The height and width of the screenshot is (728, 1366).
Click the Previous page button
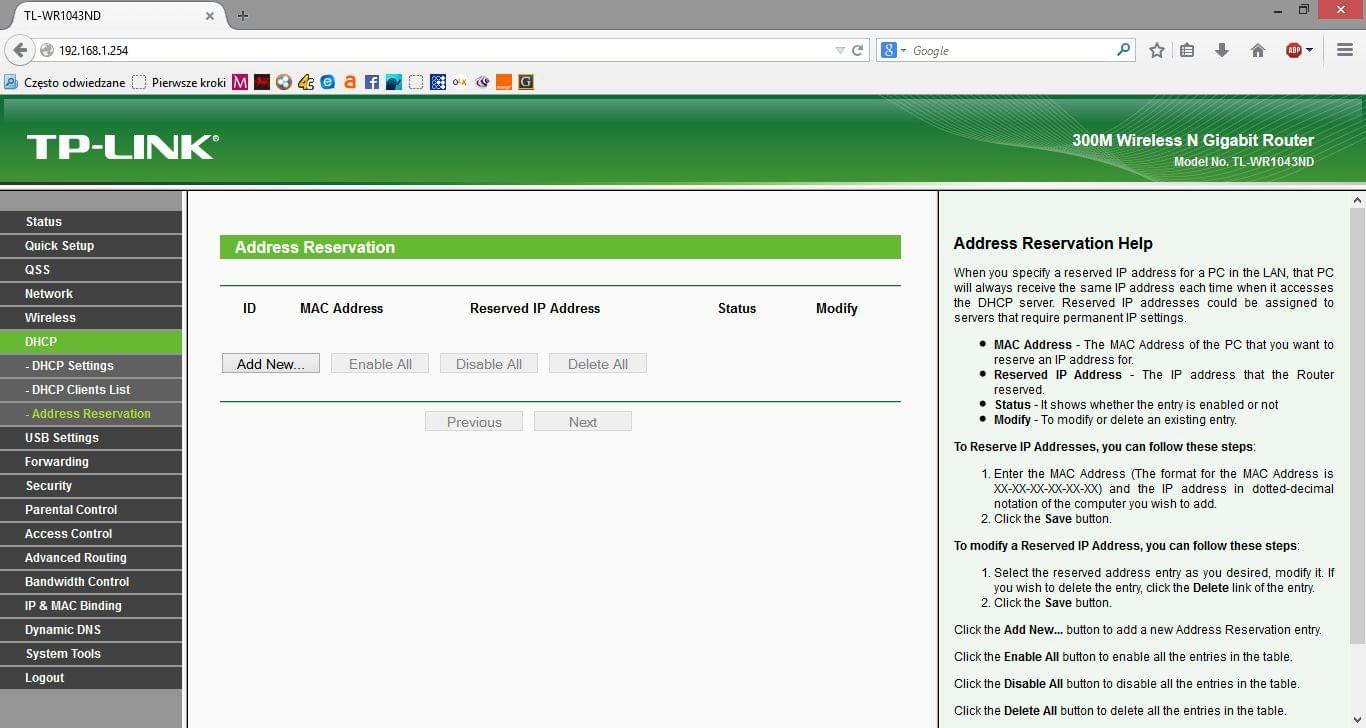point(474,422)
